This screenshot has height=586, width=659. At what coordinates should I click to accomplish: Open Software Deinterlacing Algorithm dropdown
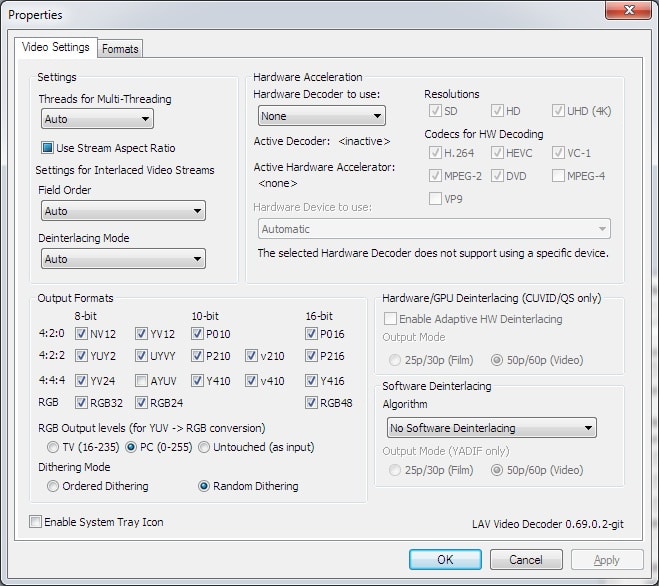[491, 428]
